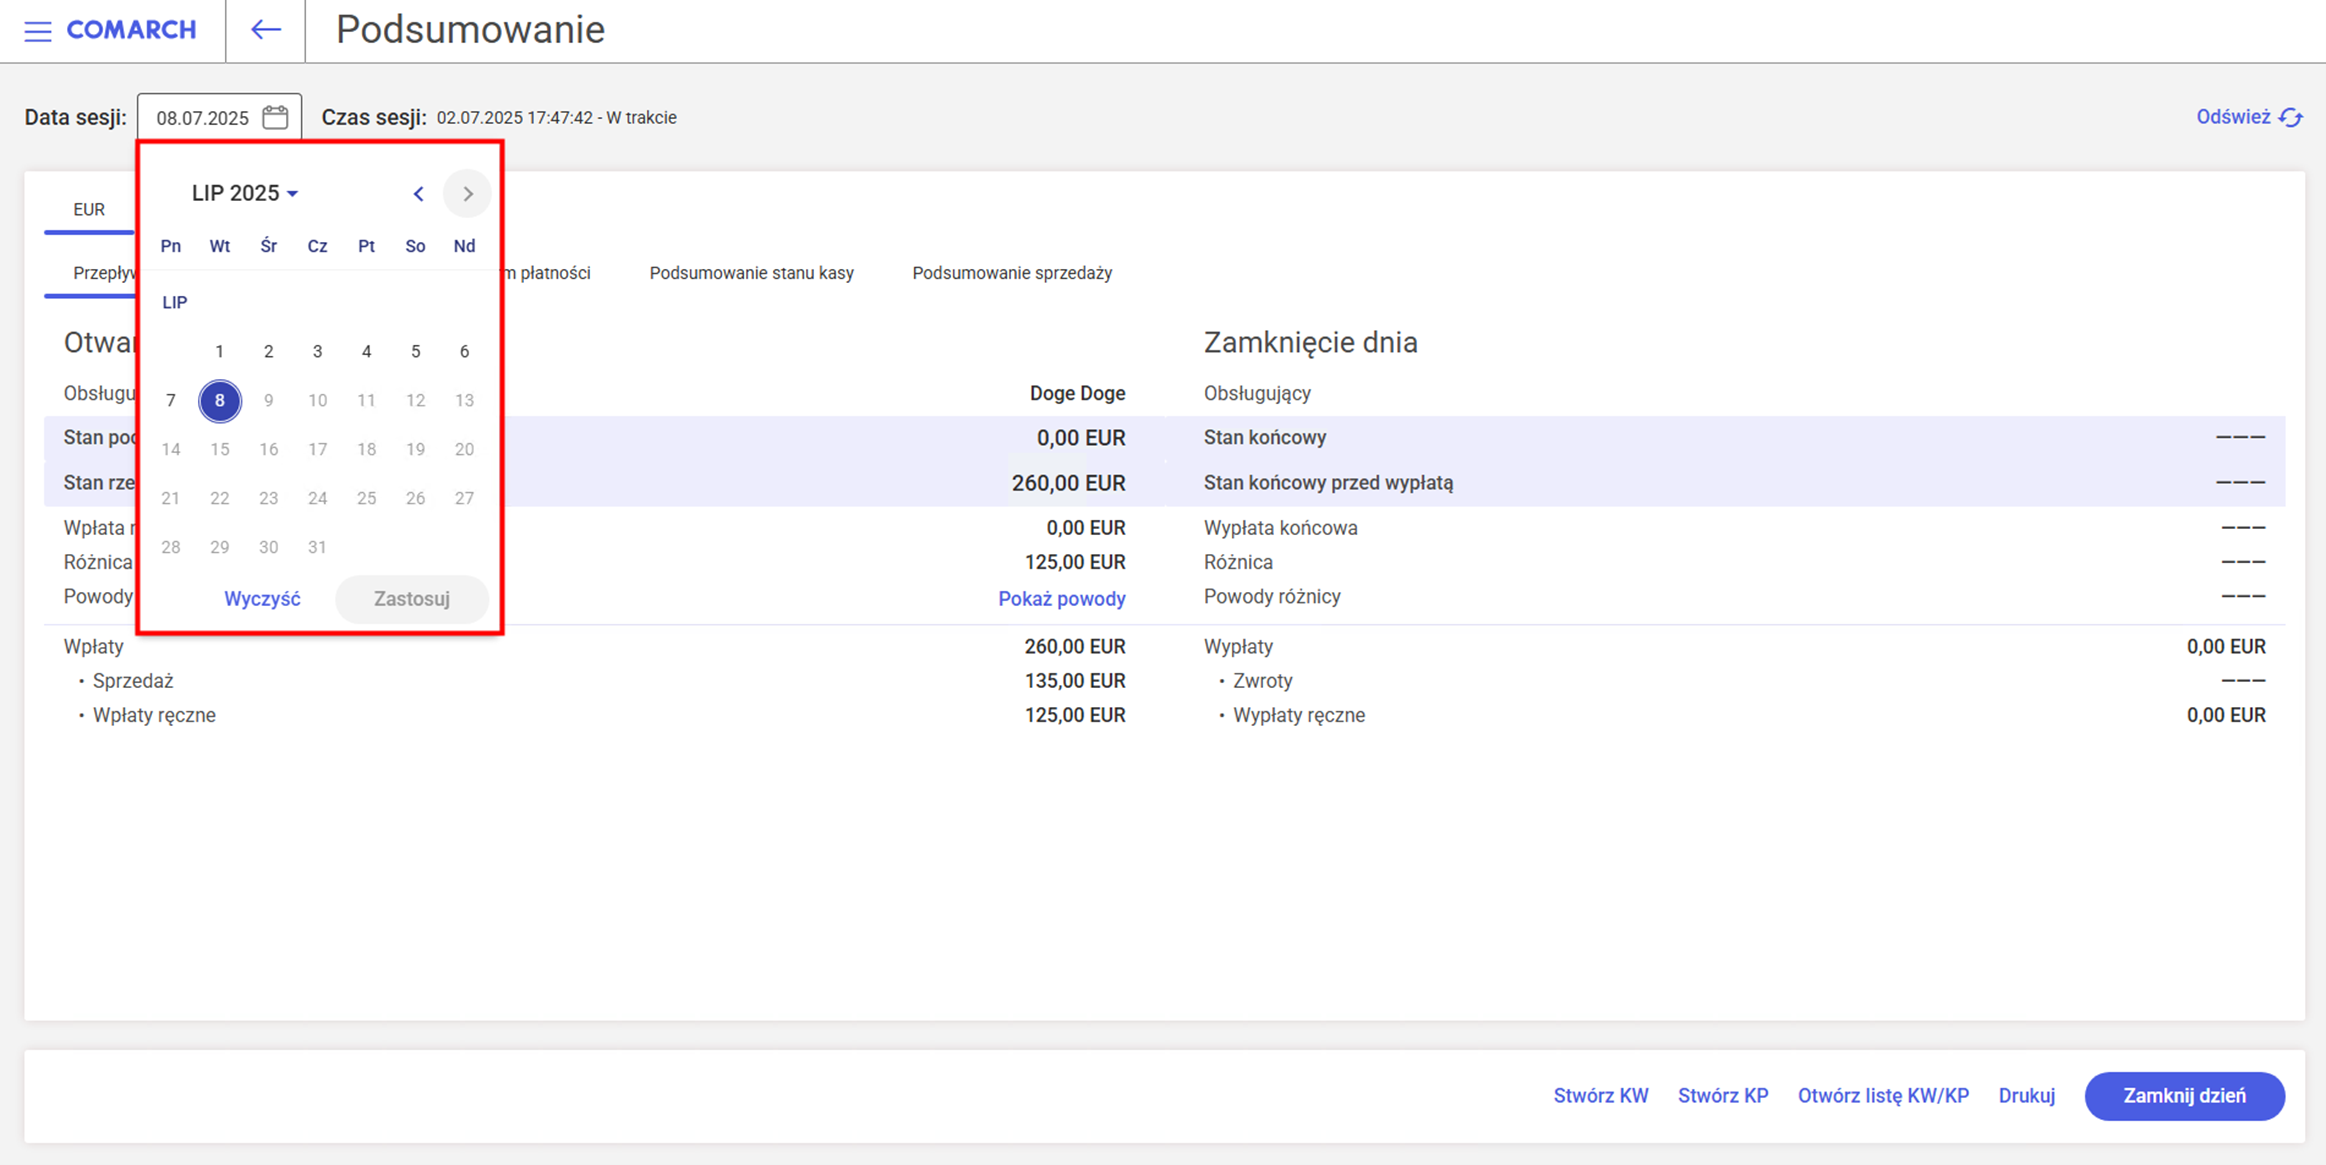Click the Wyczyść button in calendar
The image size is (2326, 1165).
(x=262, y=599)
